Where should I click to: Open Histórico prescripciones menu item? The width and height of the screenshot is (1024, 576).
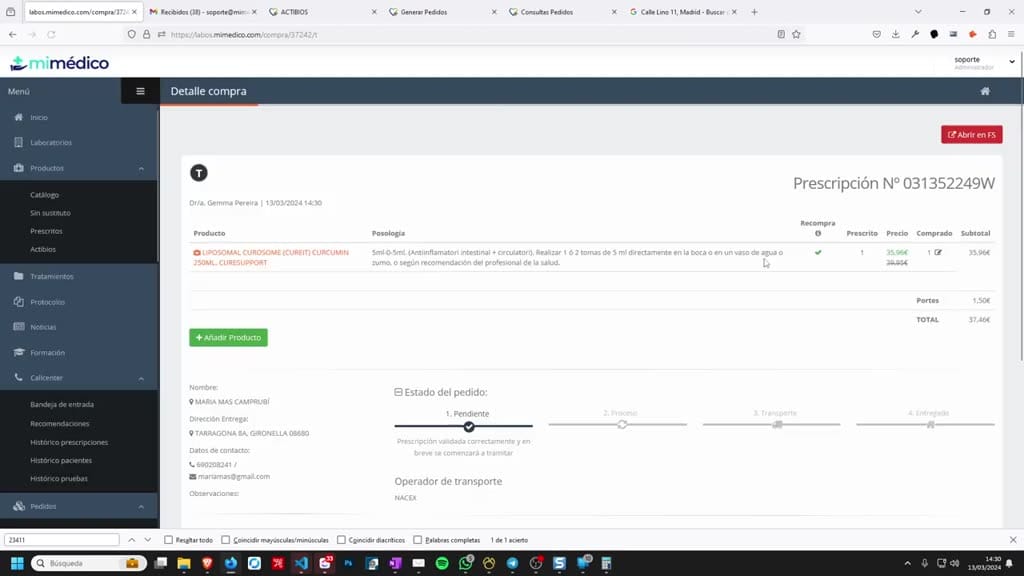click(69, 442)
